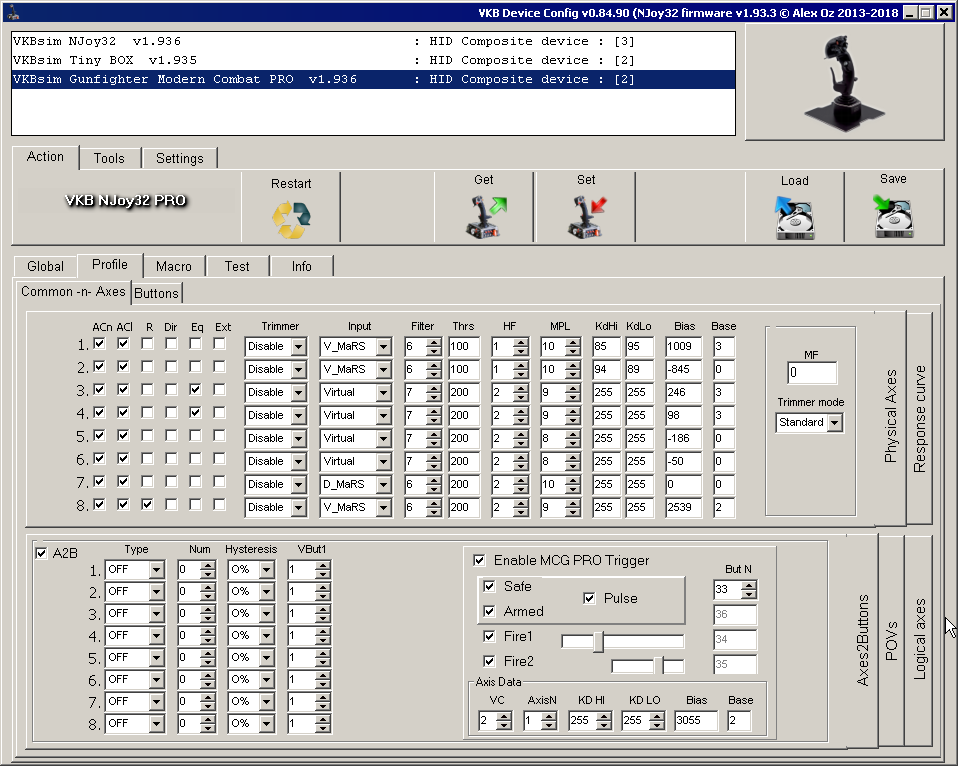Uncheck the Fire2 checkbox
This screenshot has height=766, width=958.
(x=489, y=662)
